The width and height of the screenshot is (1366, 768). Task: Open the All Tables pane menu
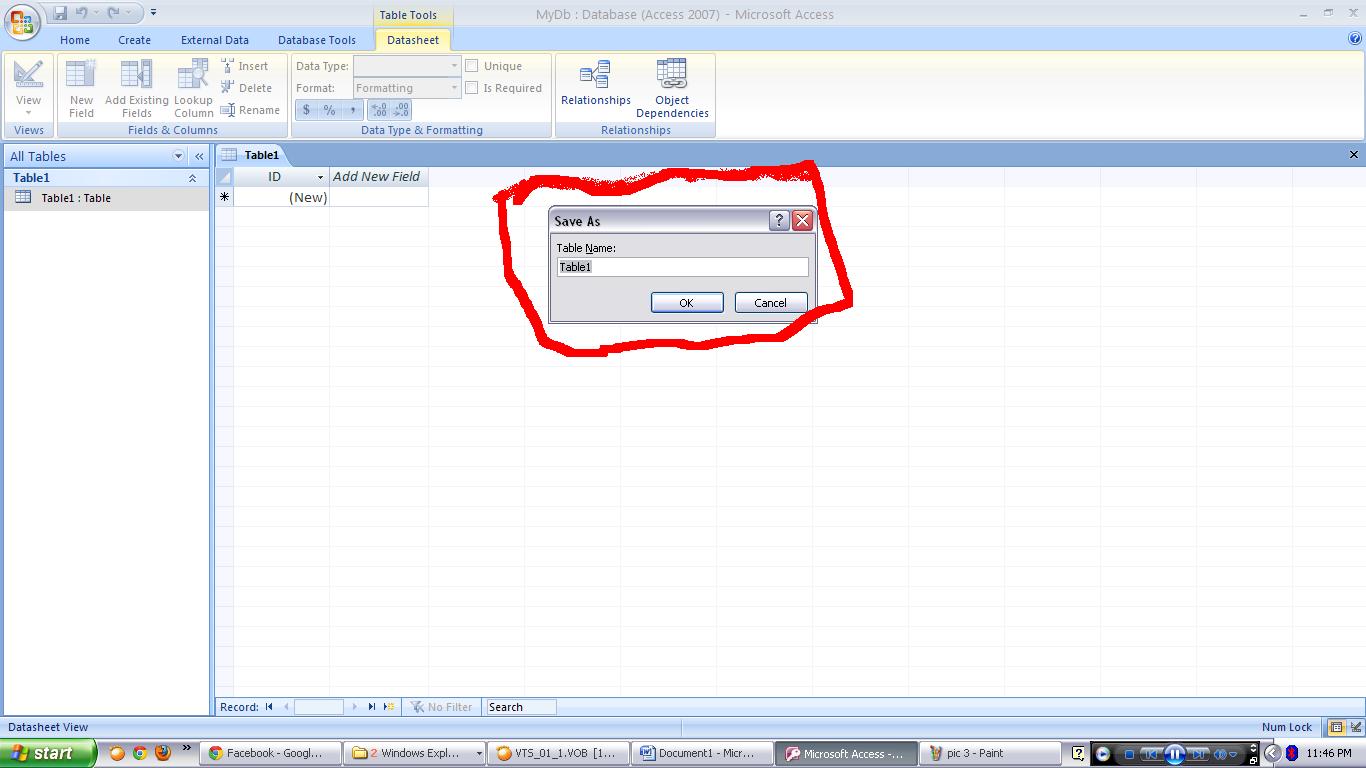[178, 156]
